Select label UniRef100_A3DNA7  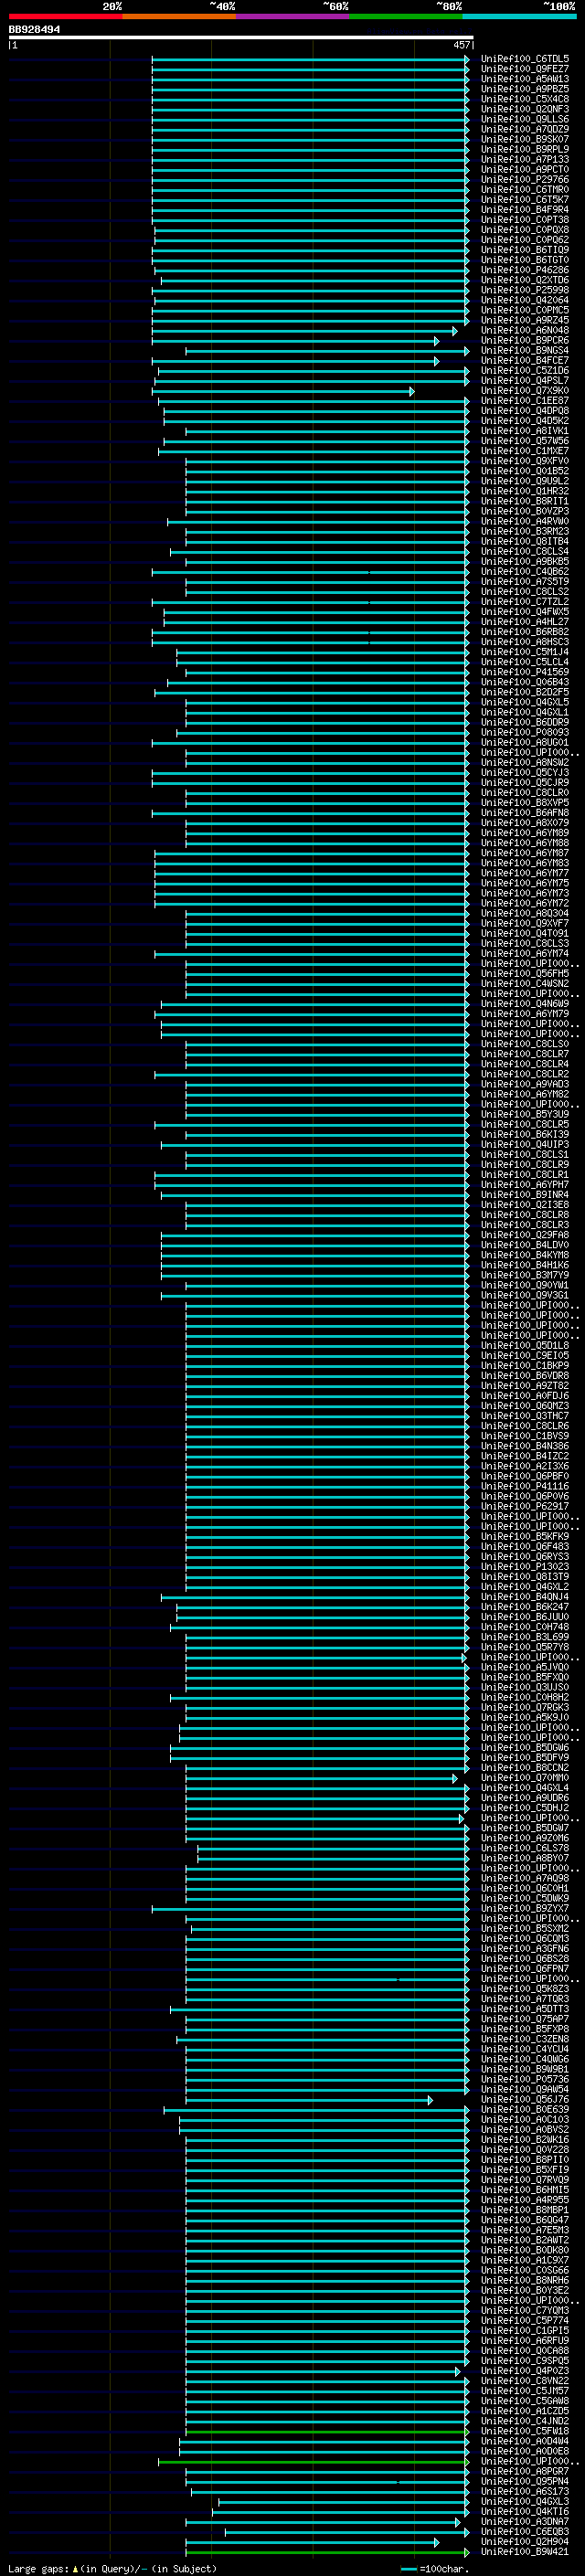pos(524,2522)
